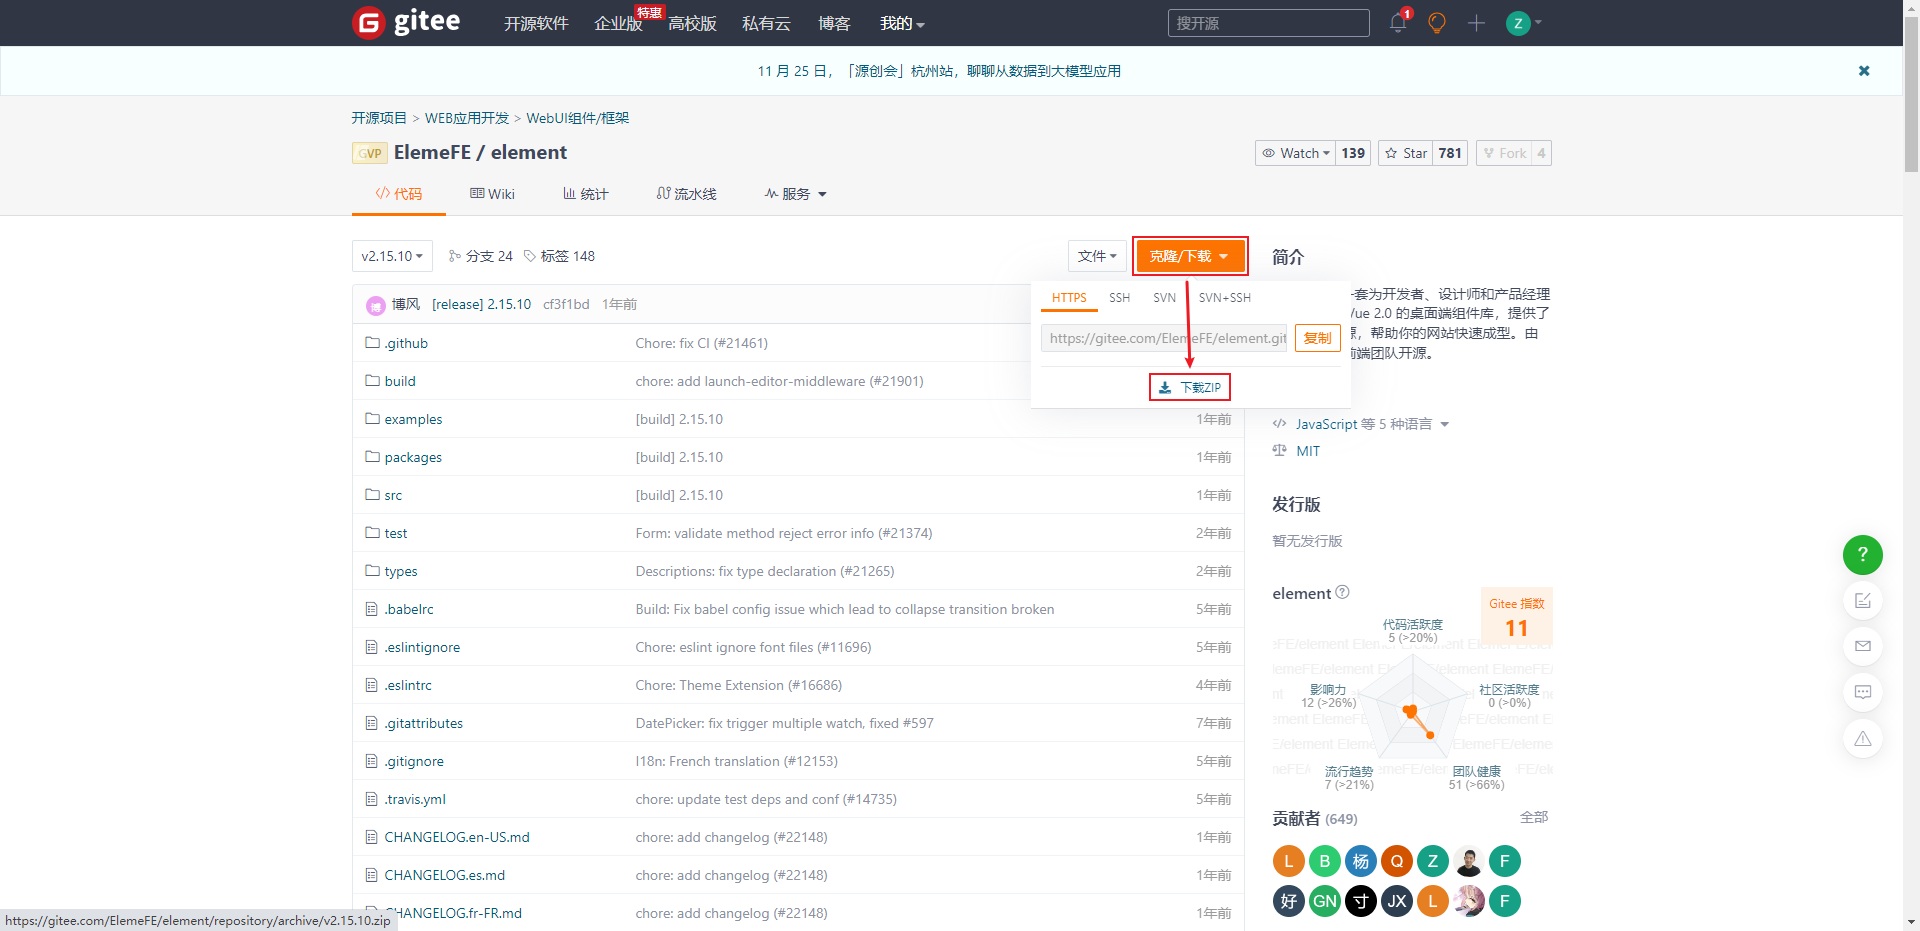This screenshot has height=931, width=1920.
Task: Click the 标签 148 link
Action: pos(559,256)
